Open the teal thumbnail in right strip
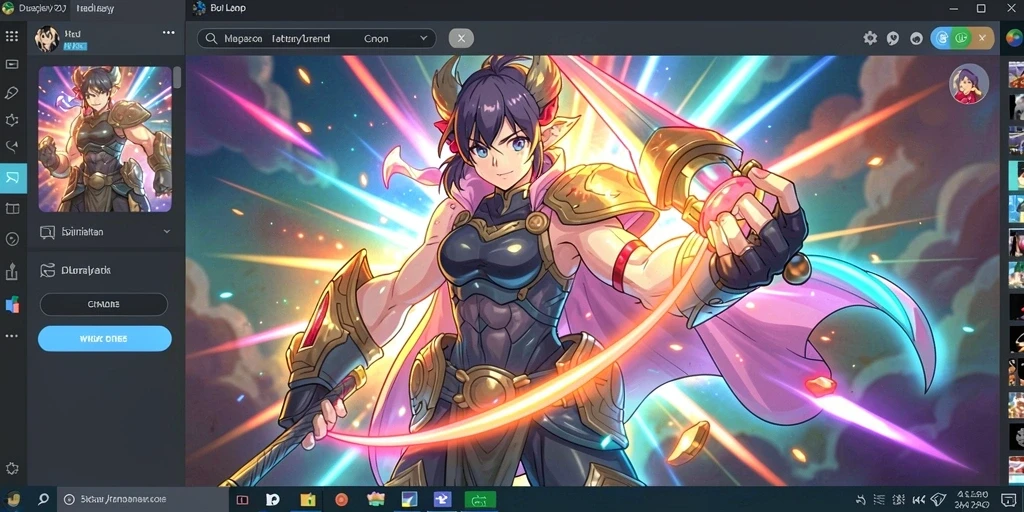The image size is (1024, 512). point(1016,174)
